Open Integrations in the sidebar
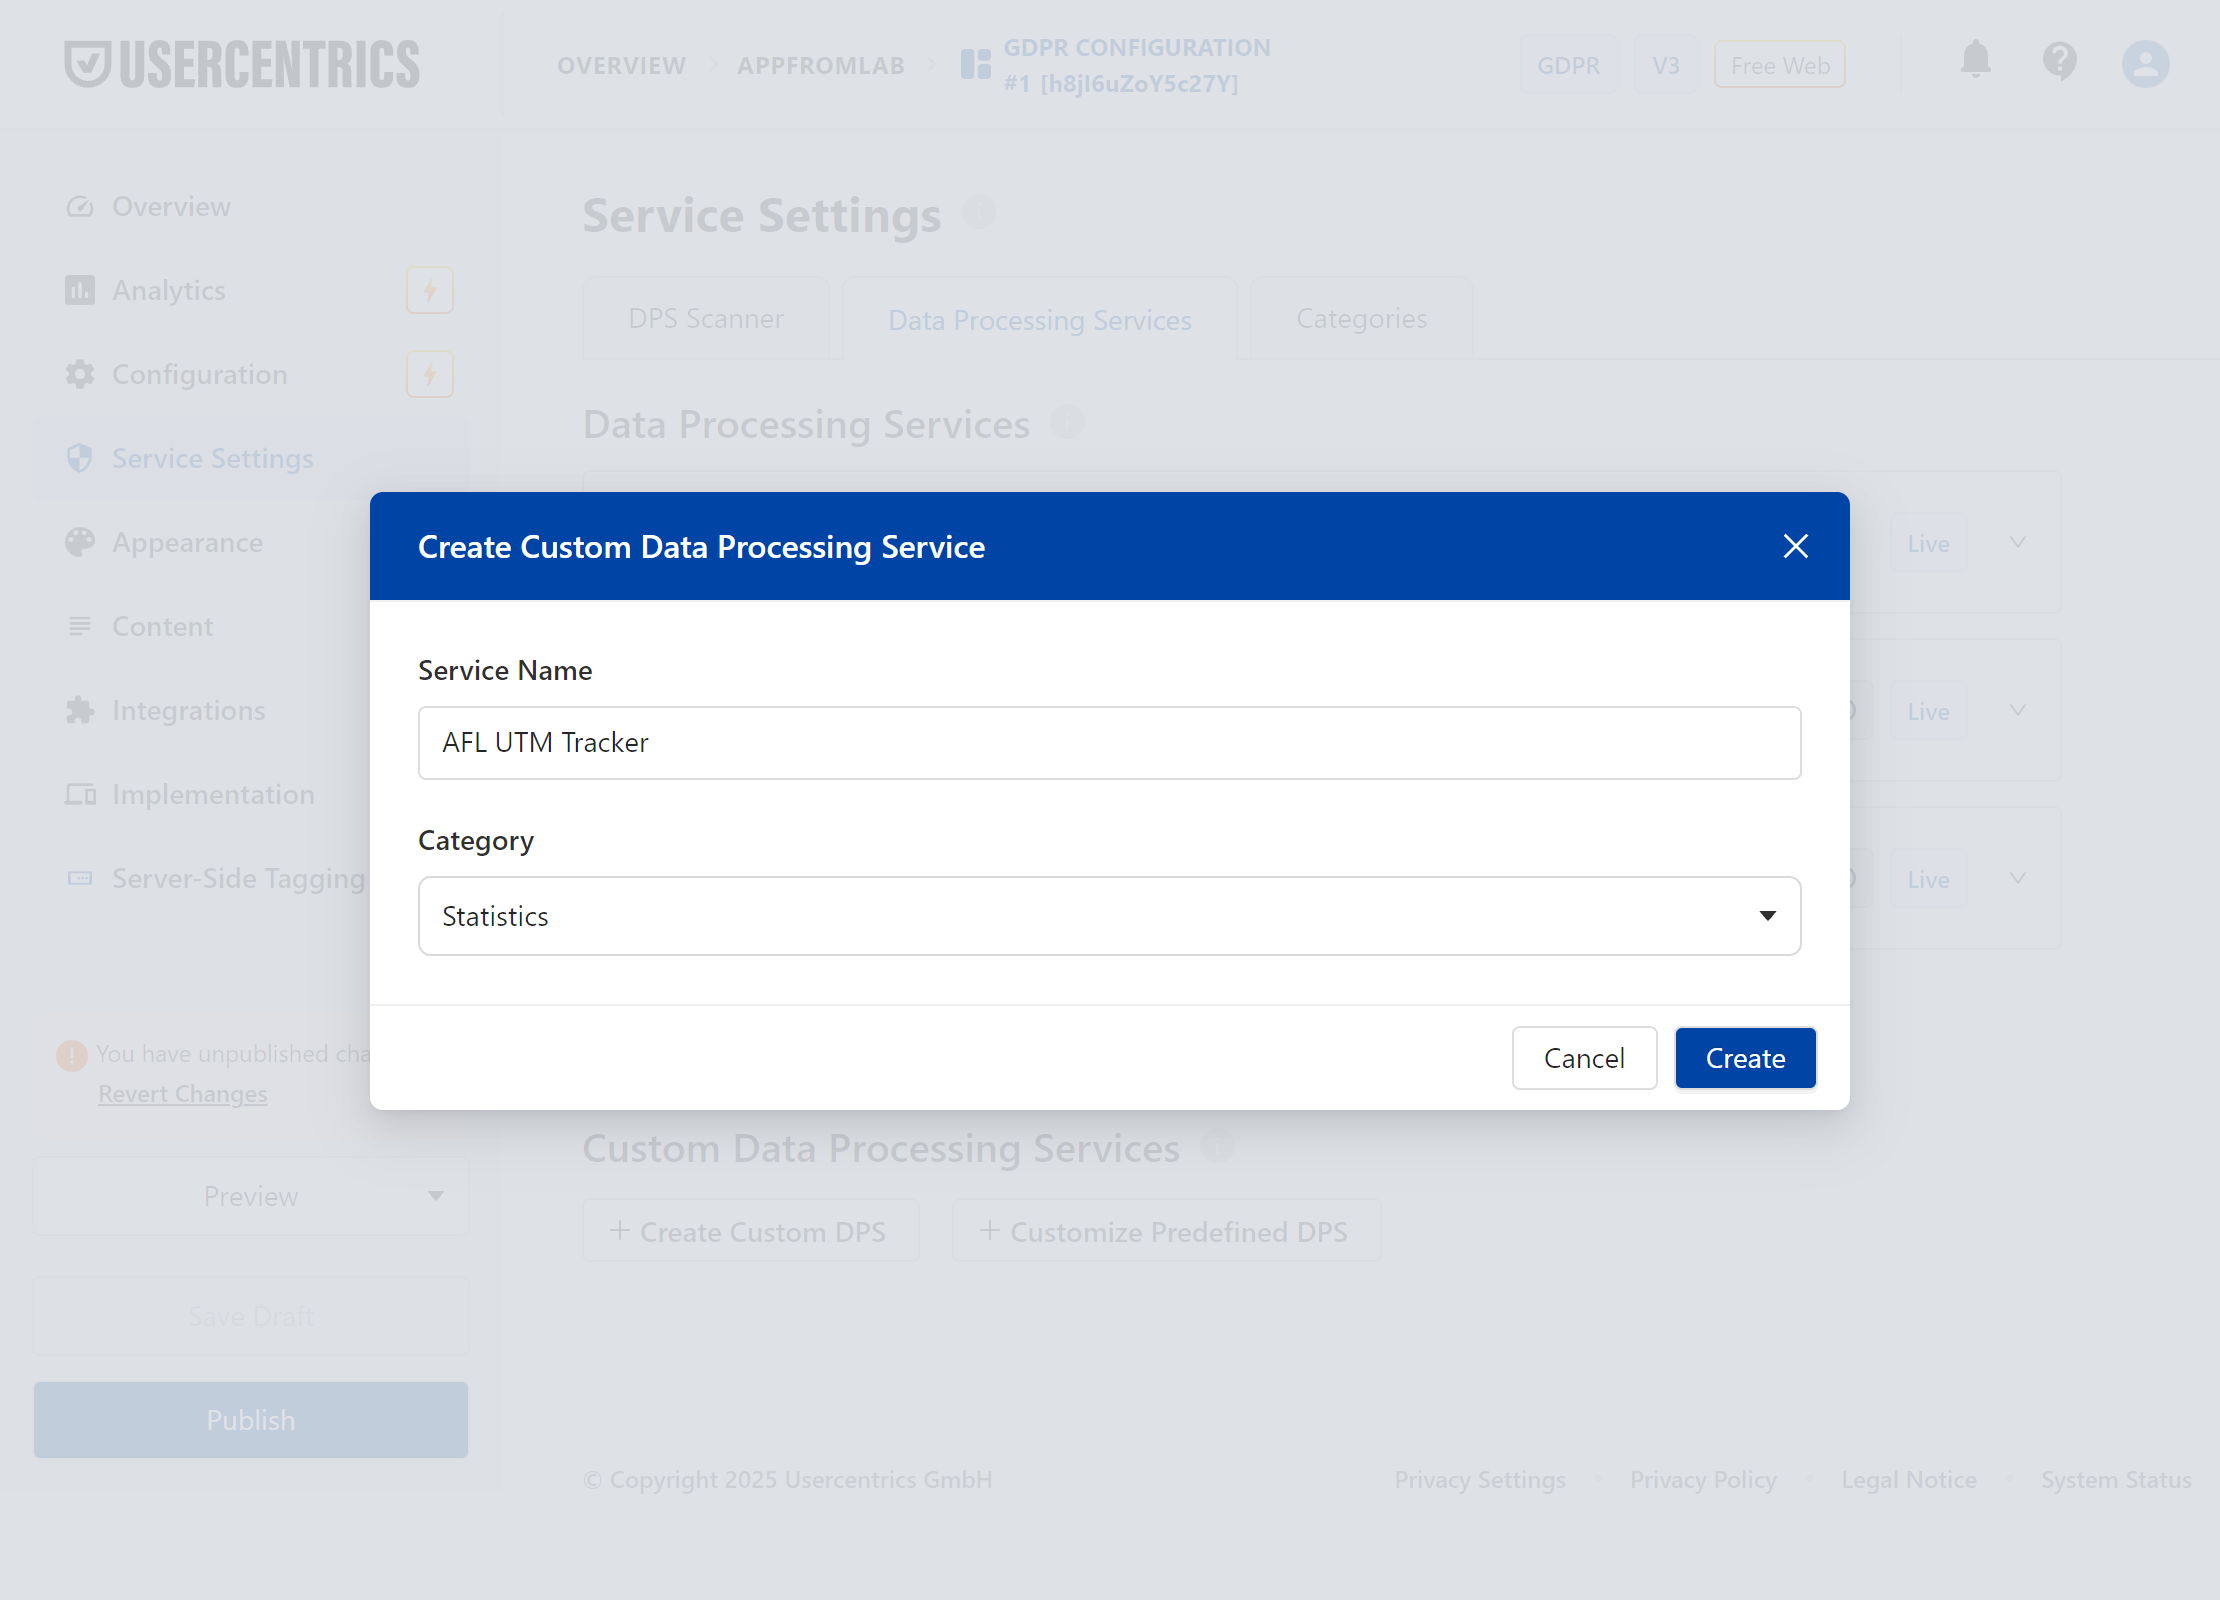 [189, 710]
